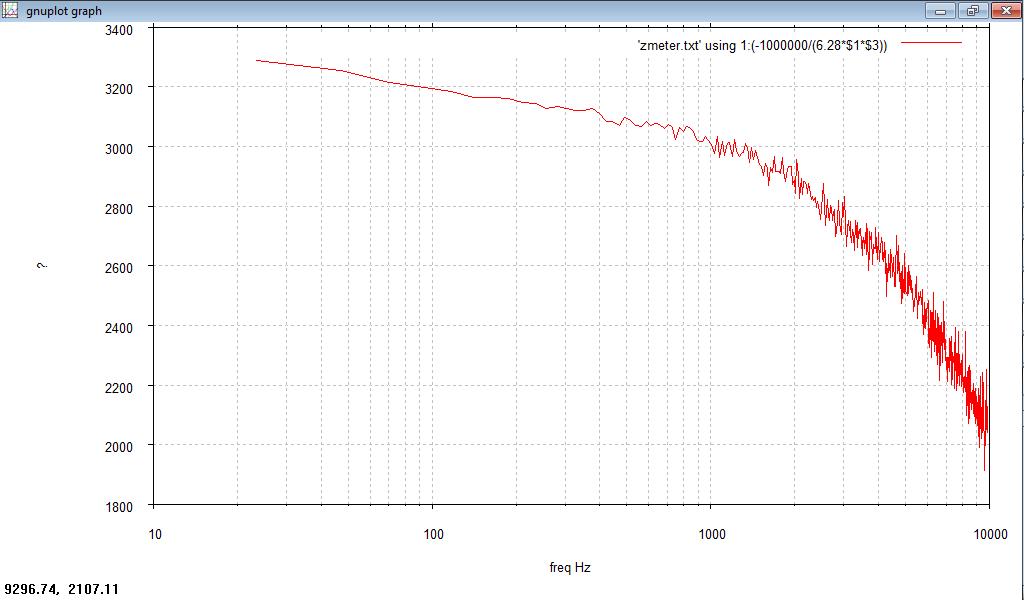Click the 2400 y-axis tick label

click(119, 328)
